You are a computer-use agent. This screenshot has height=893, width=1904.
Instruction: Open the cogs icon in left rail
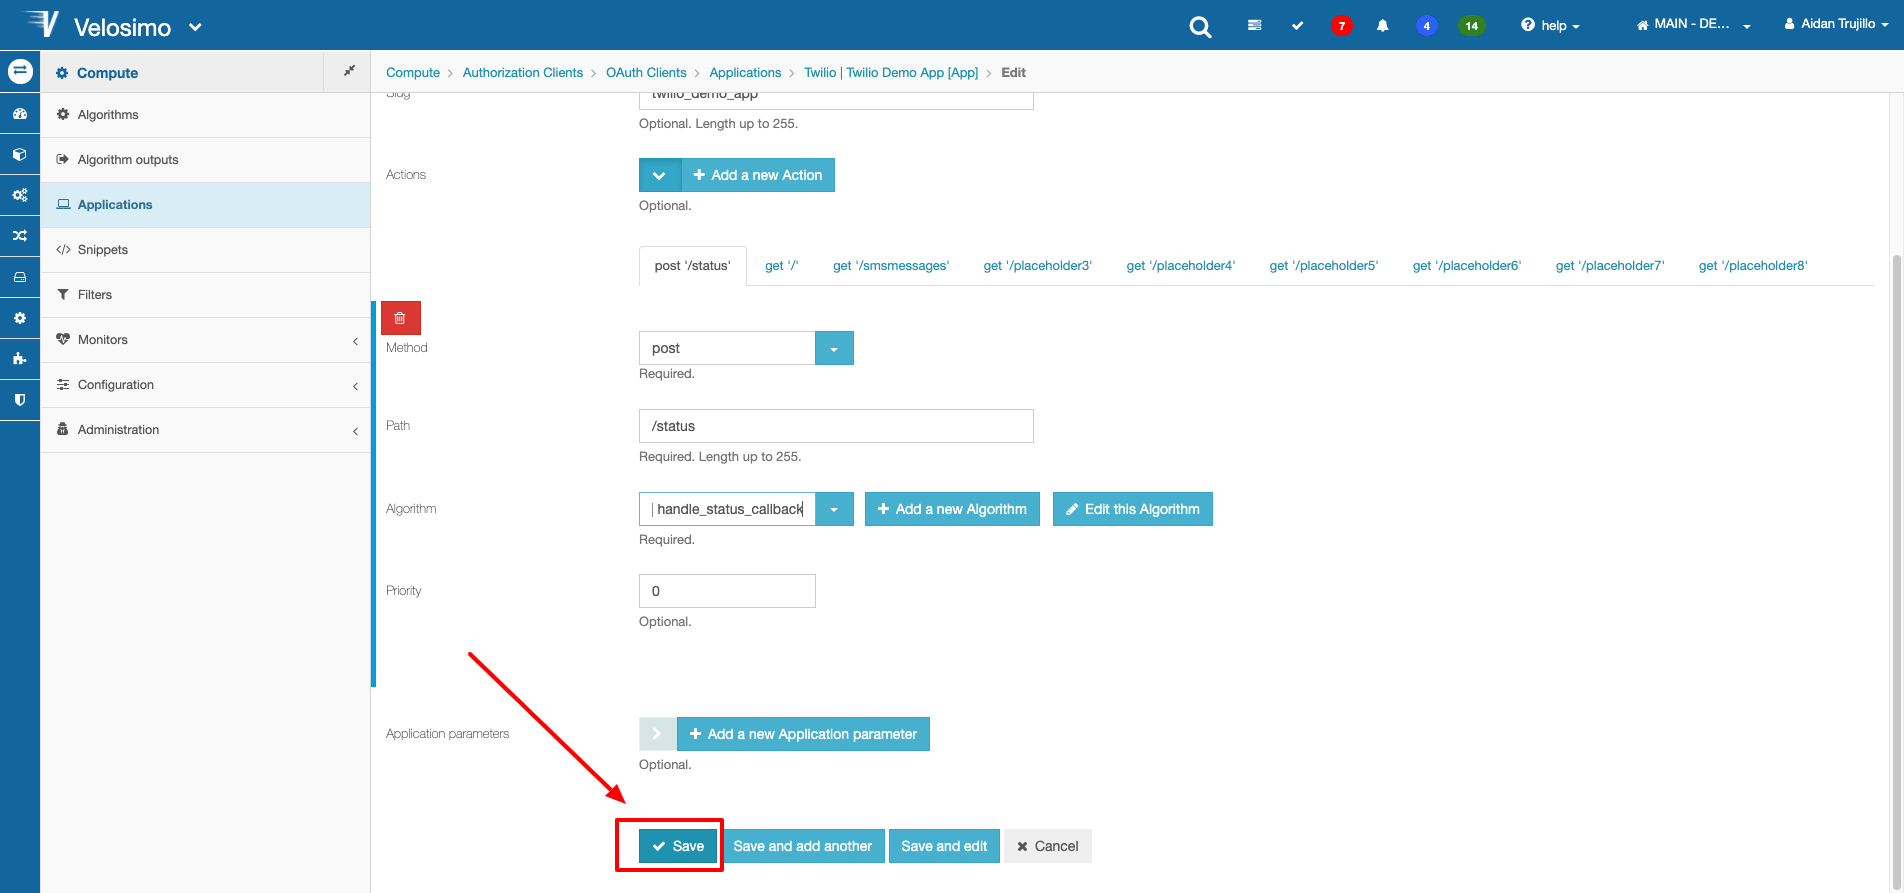pyautogui.click(x=20, y=195)
